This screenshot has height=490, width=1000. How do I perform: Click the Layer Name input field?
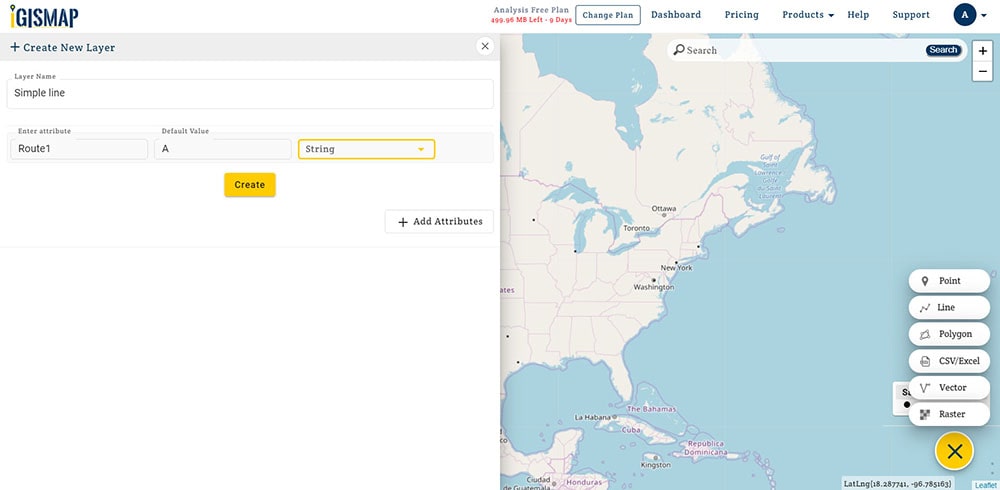pos(250,94)
